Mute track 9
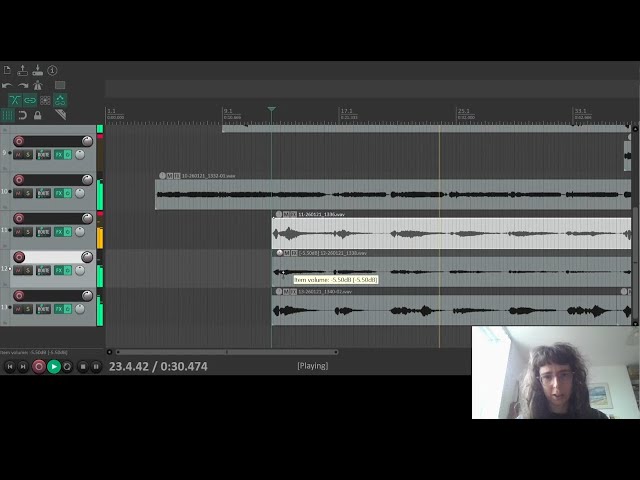 [18, 155]
